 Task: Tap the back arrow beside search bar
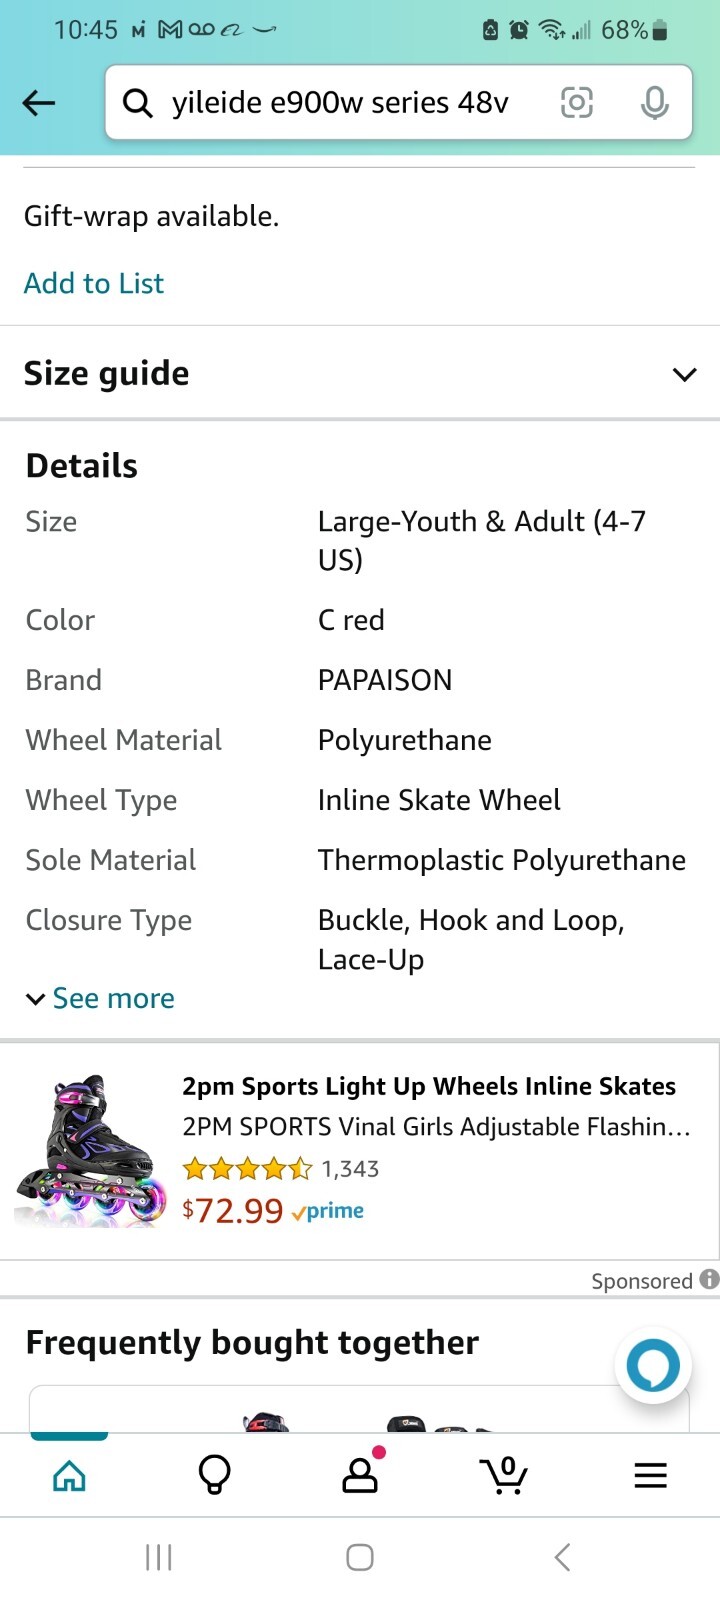tap(38, 103)
